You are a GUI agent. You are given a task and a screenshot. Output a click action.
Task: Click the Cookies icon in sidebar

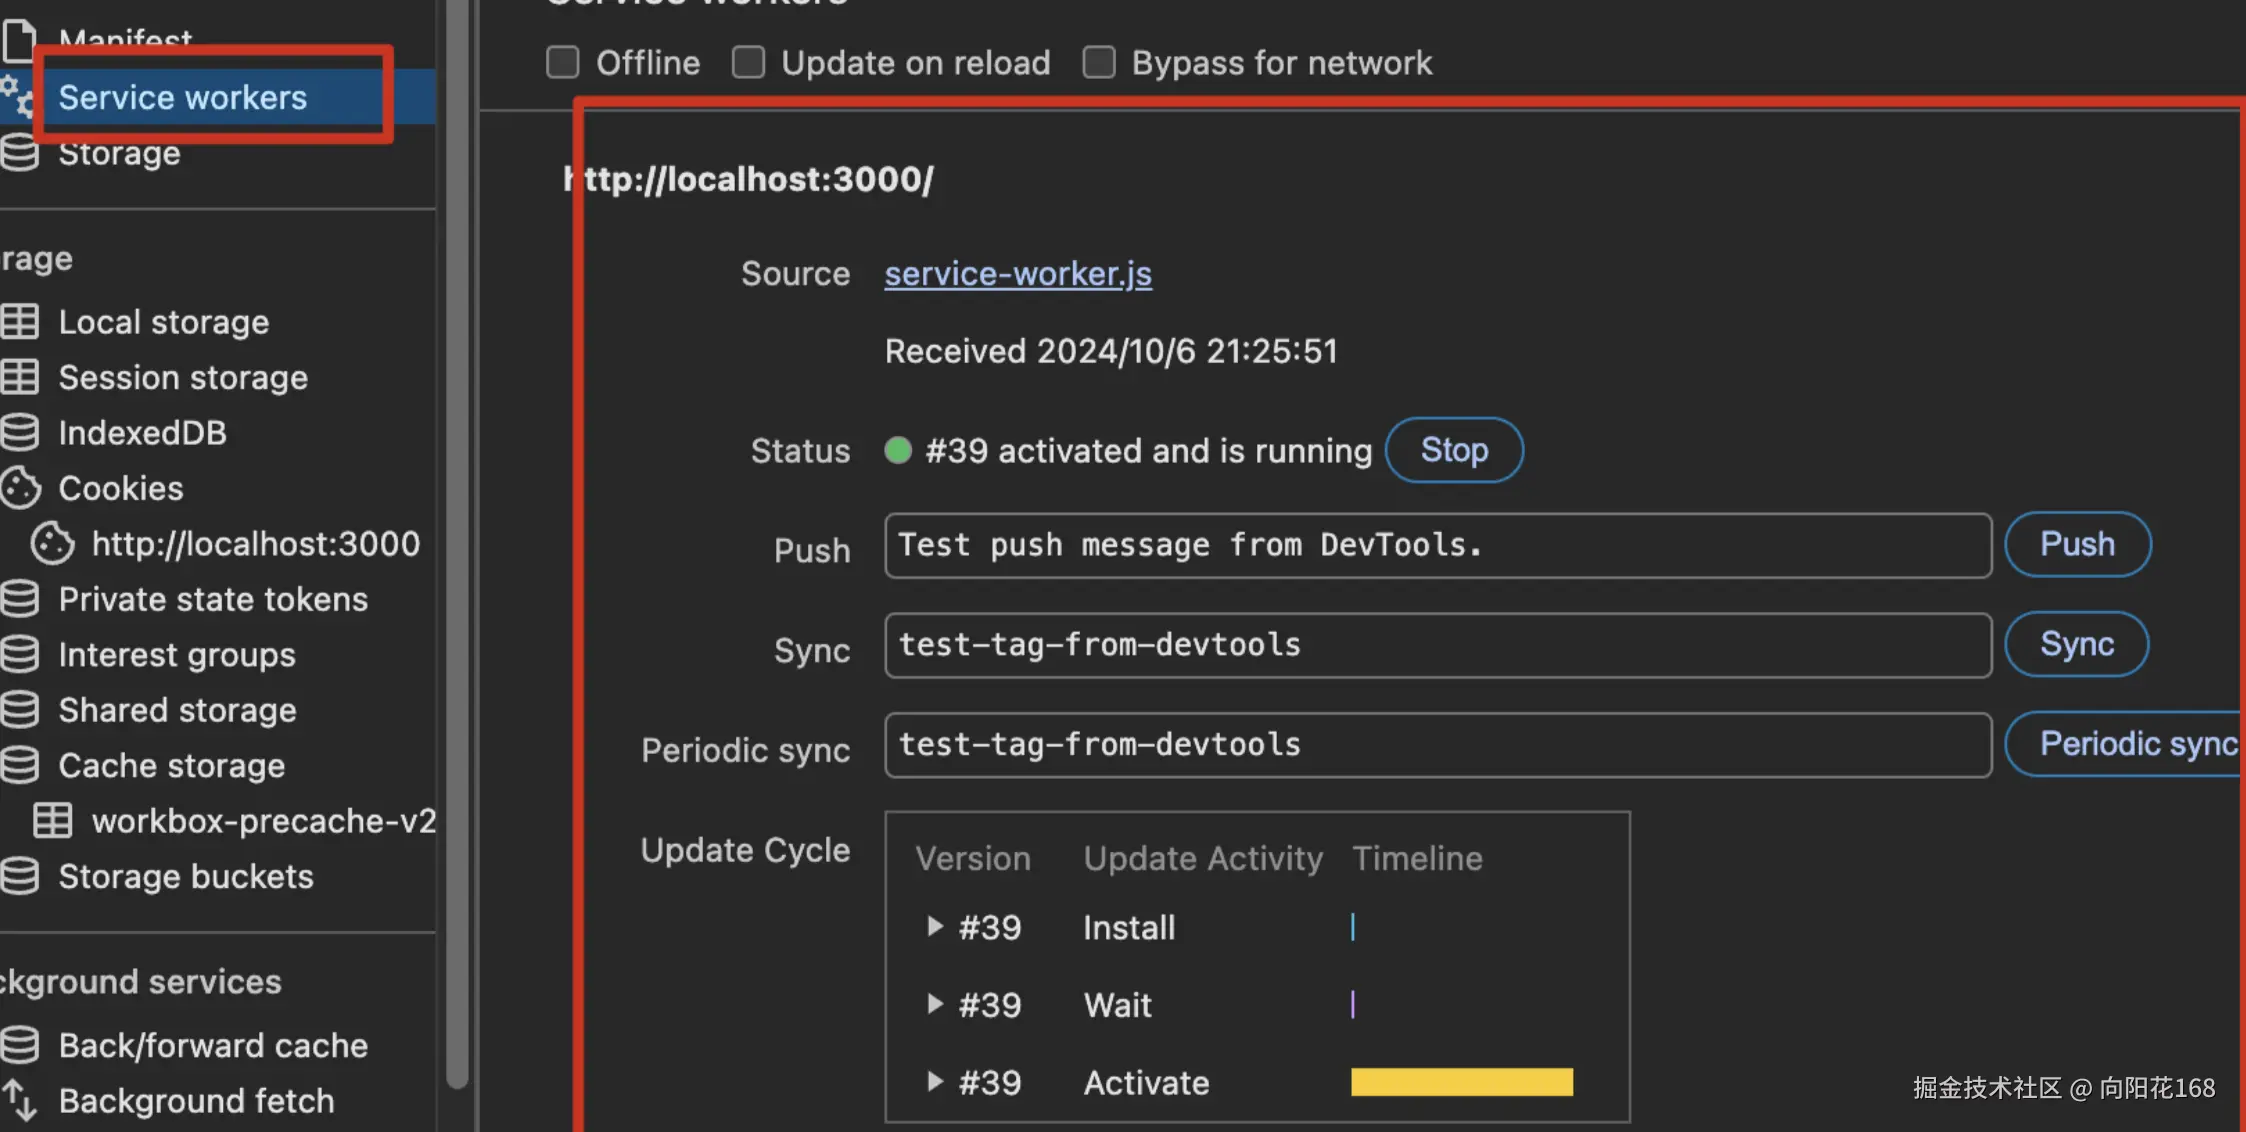(x=20, y=488)
